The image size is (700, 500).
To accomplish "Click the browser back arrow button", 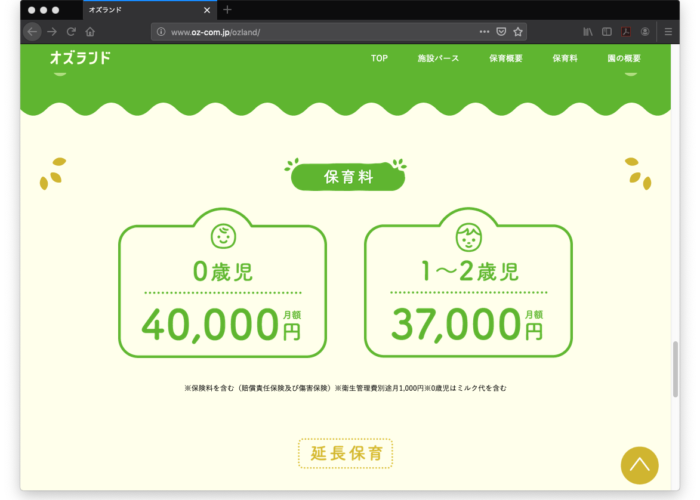I will pos(32,32).
